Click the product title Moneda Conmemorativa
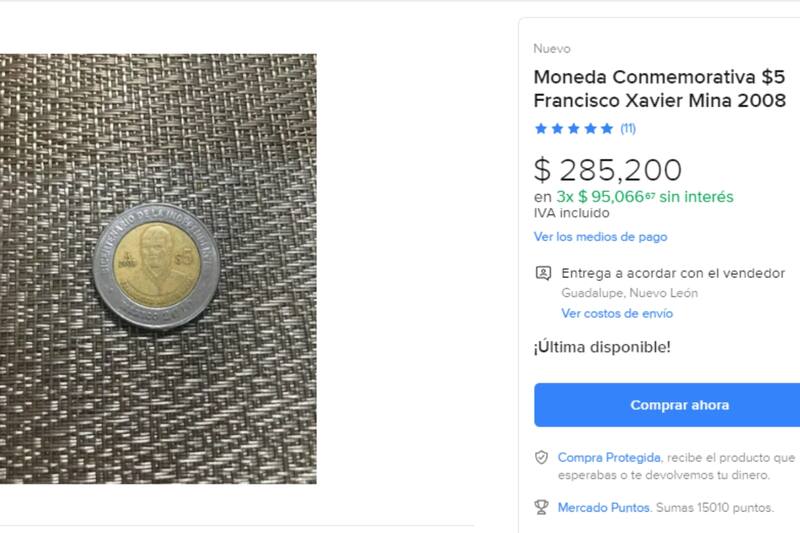The height and width of the screenshot is (533, 800). pos(660,89)
